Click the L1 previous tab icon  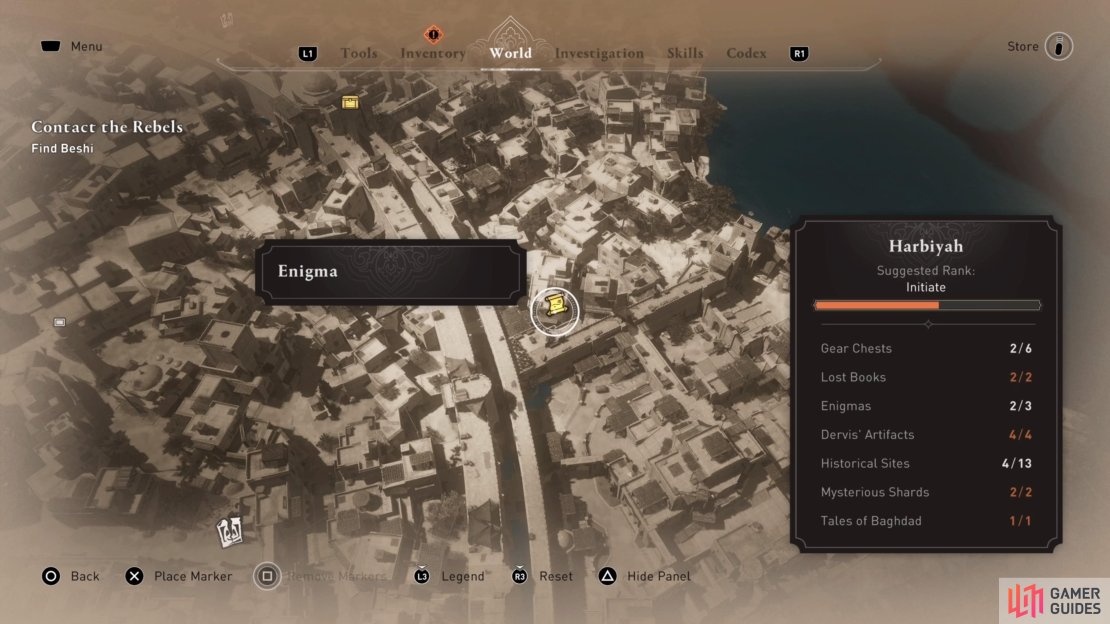pyautogui.click(x=307, y=54)
